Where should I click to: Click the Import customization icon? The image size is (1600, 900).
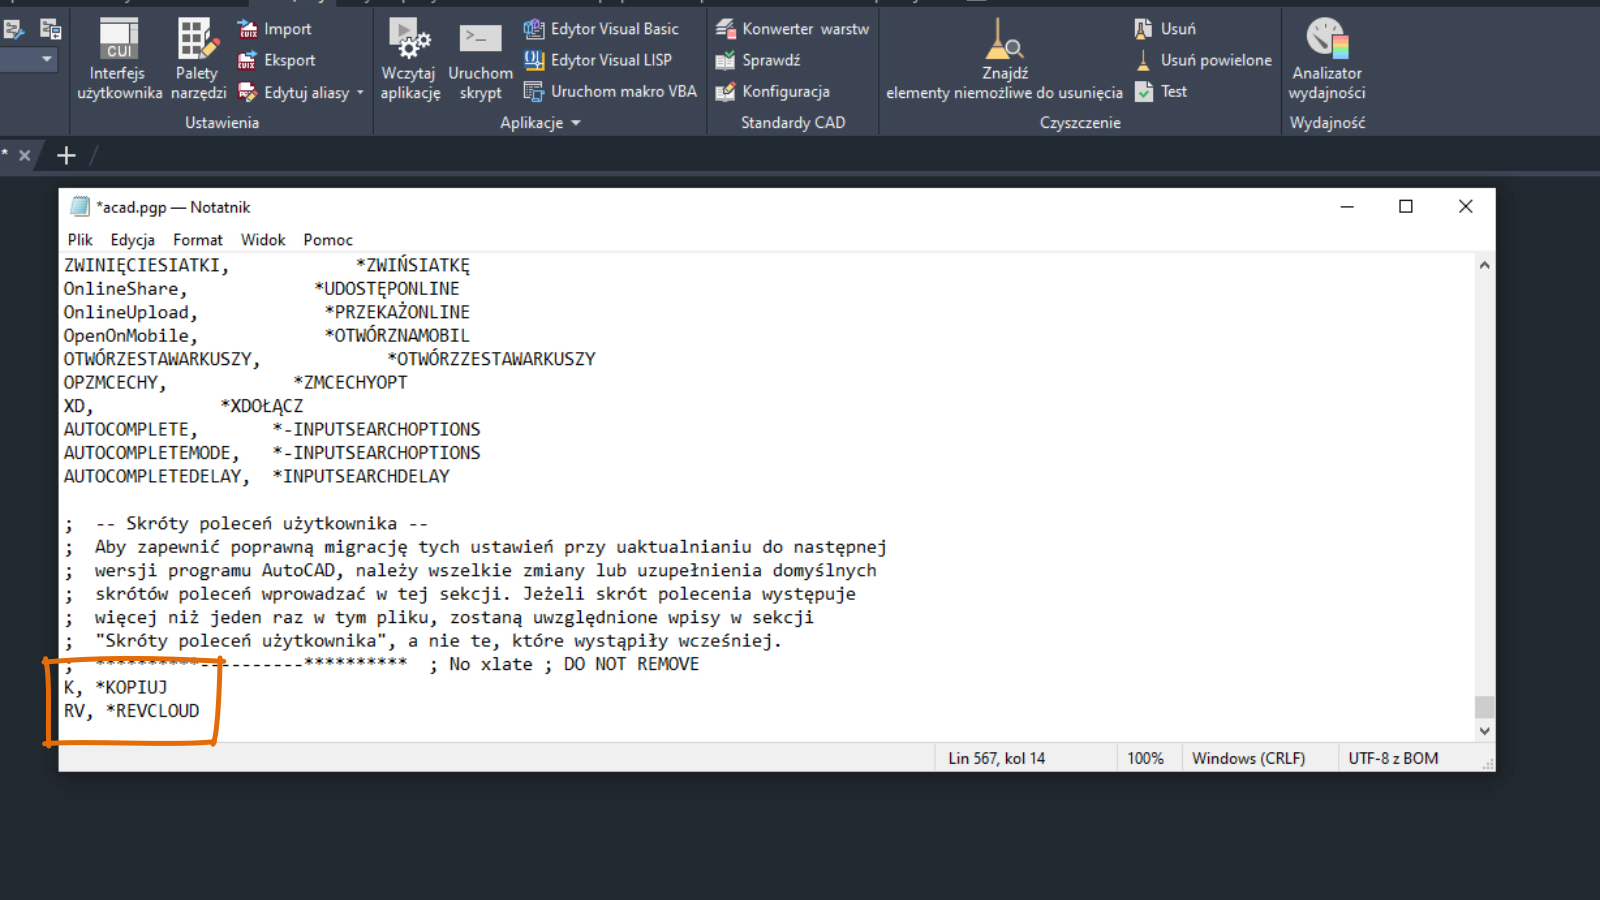tap(248, 29)
